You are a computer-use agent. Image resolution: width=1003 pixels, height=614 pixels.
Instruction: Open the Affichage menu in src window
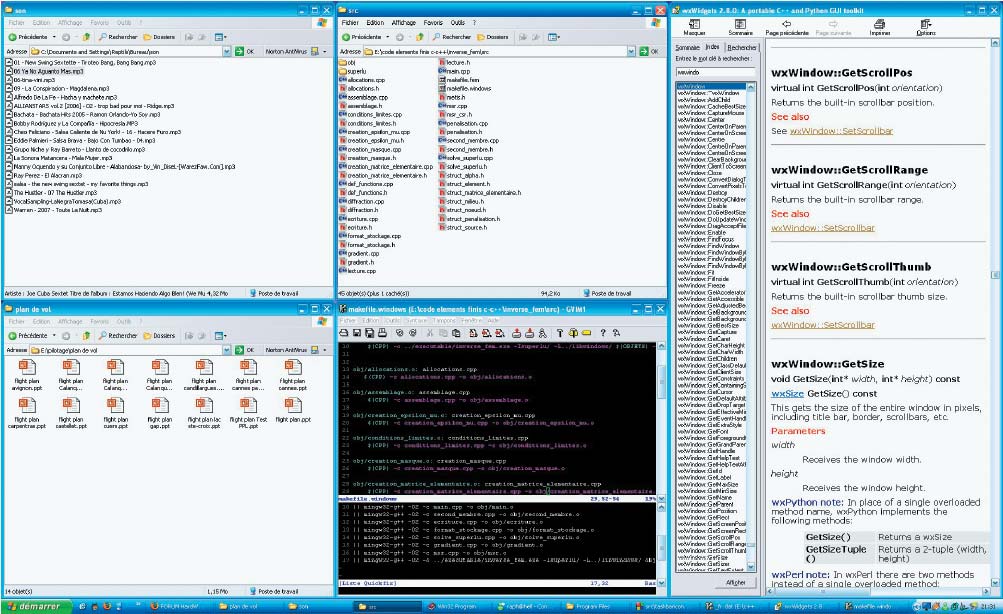[x=403, y=22]
